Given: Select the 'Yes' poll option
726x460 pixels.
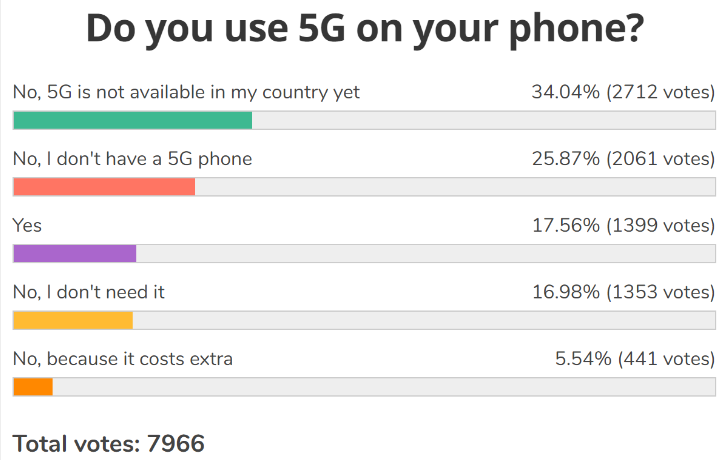Looking at the screenshot, I should 27,226.
